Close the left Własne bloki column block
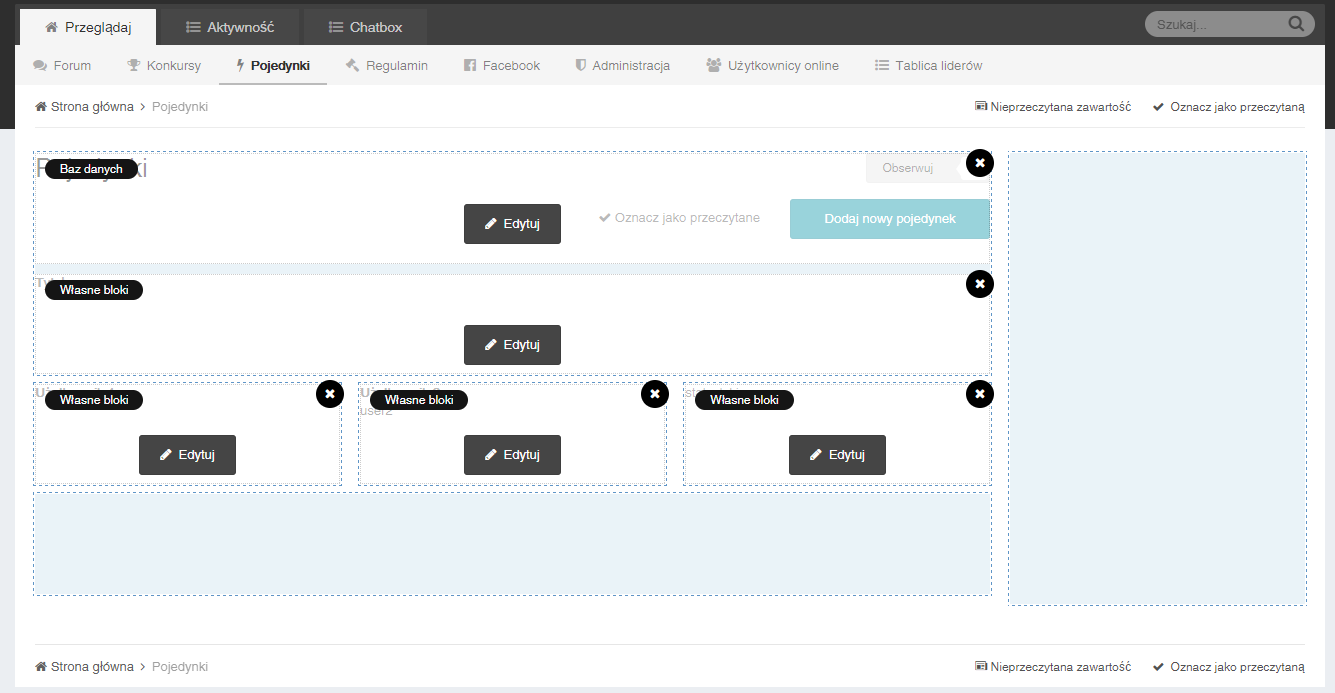 click(x=330, y=394)
